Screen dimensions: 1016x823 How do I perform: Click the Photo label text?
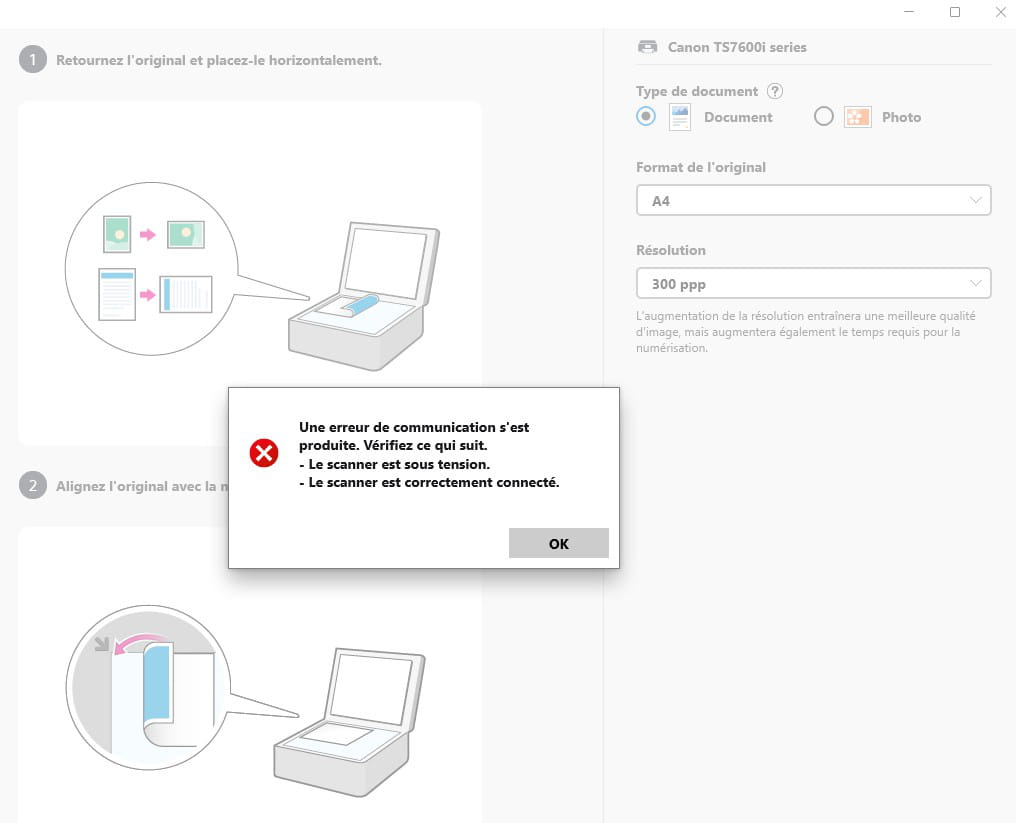[901, 117]
